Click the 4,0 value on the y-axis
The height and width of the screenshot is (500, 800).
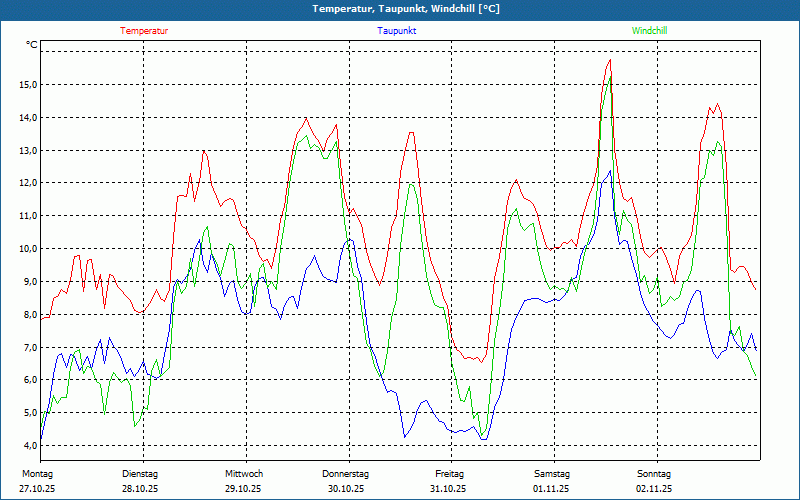(x=29, y=445)
